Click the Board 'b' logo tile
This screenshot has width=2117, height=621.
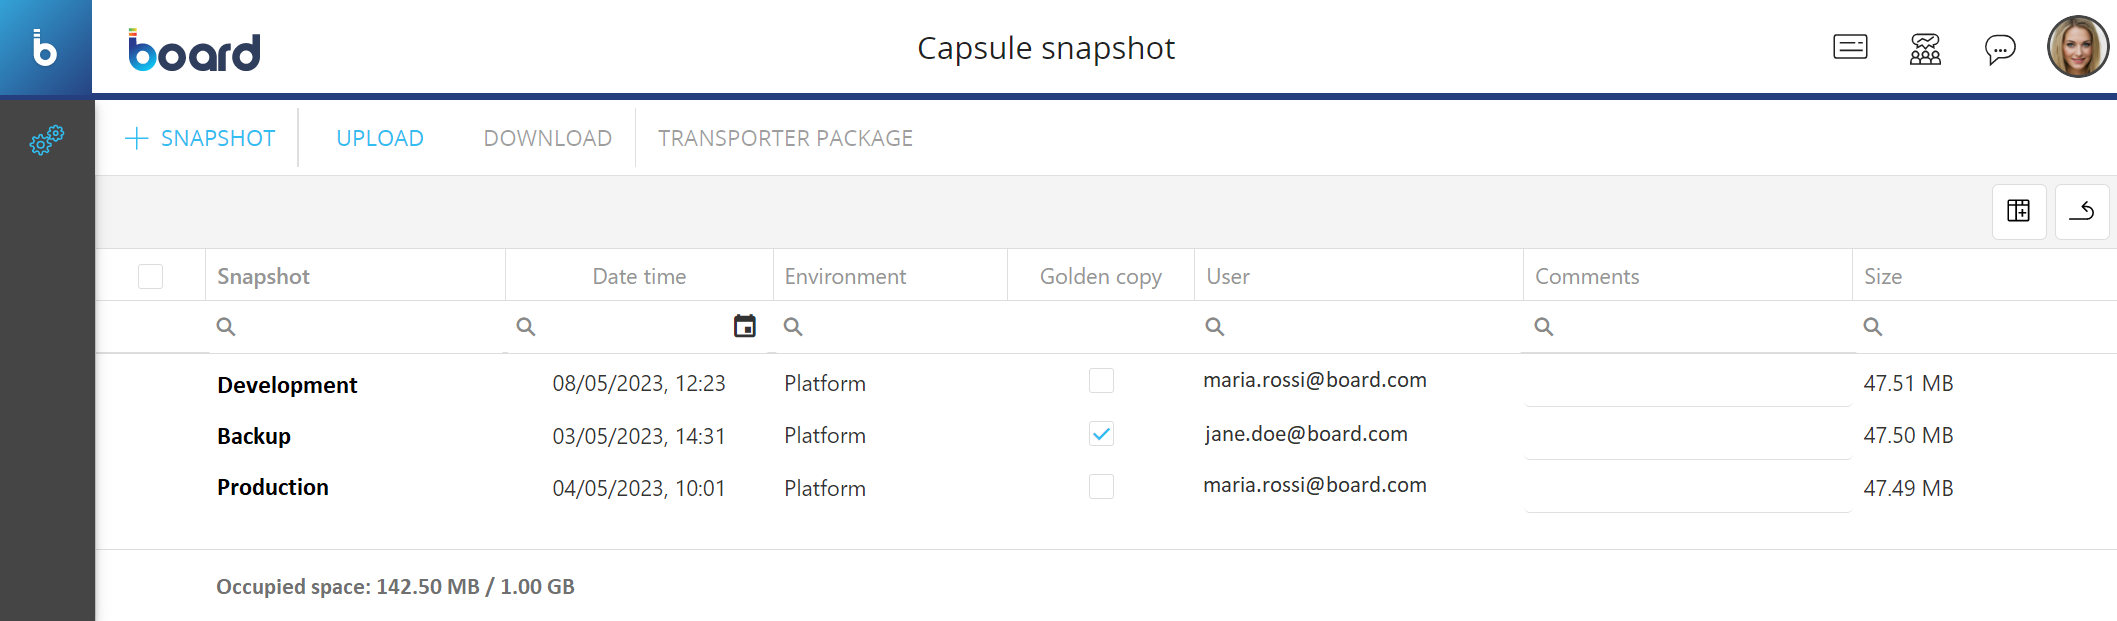pos(45,47)
